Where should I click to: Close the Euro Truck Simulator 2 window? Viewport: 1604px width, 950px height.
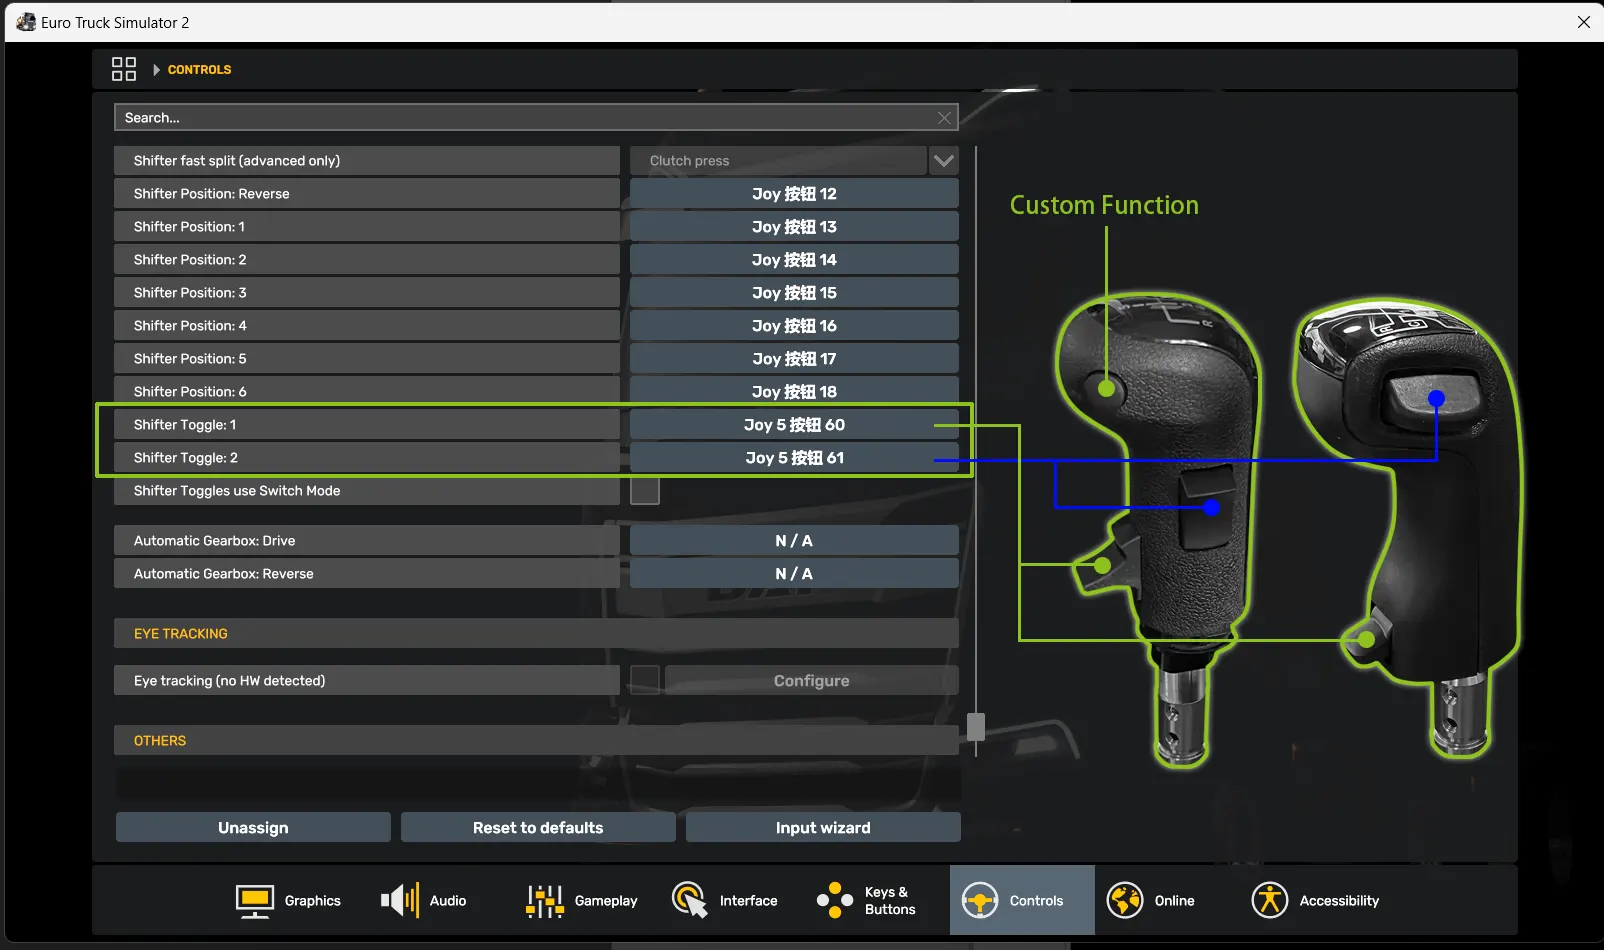[1584, 22]
